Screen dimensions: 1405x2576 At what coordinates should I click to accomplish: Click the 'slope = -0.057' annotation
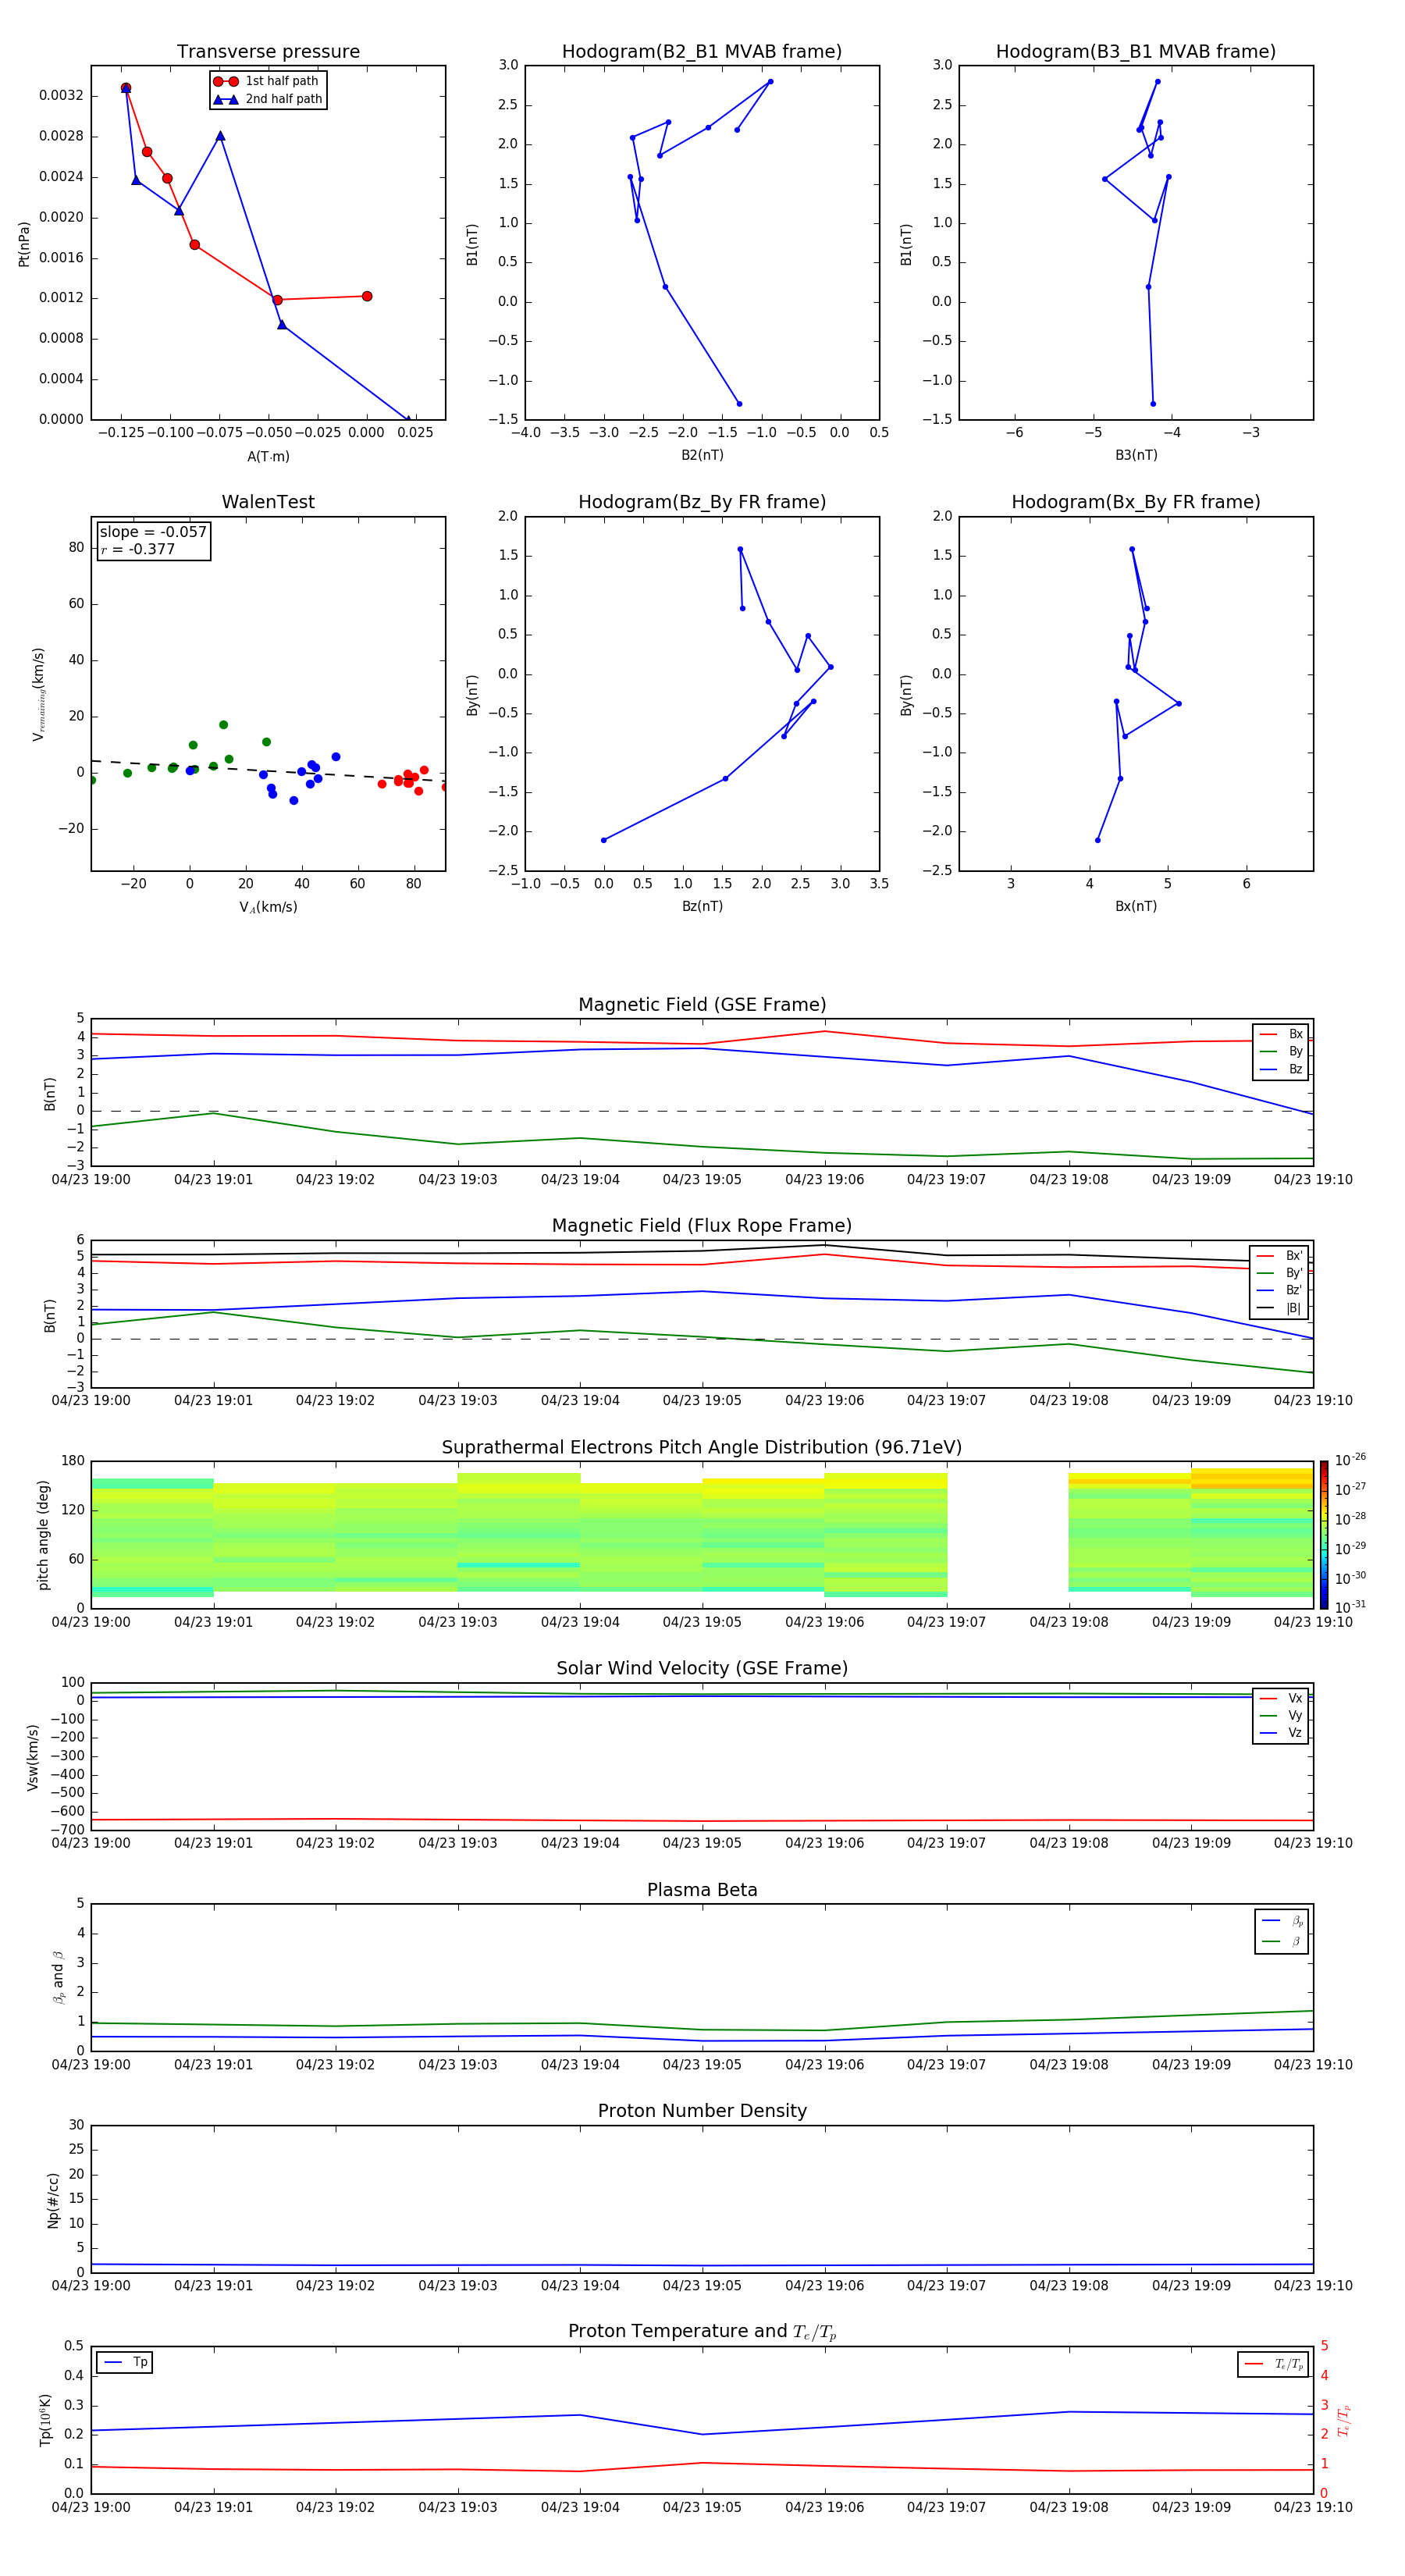[153, 532]
